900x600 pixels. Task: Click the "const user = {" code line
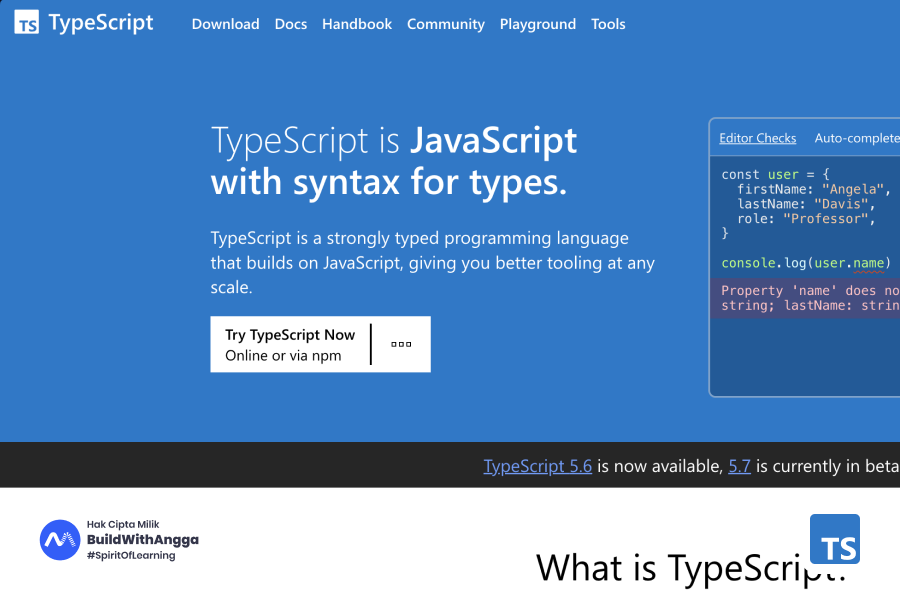click(775, 174)
